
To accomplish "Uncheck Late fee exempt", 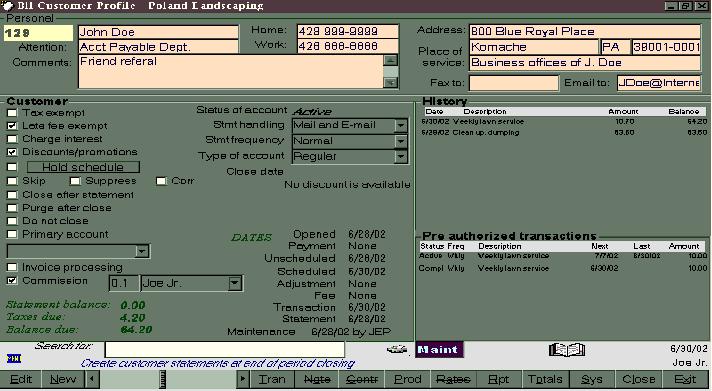I will (12, 126).
